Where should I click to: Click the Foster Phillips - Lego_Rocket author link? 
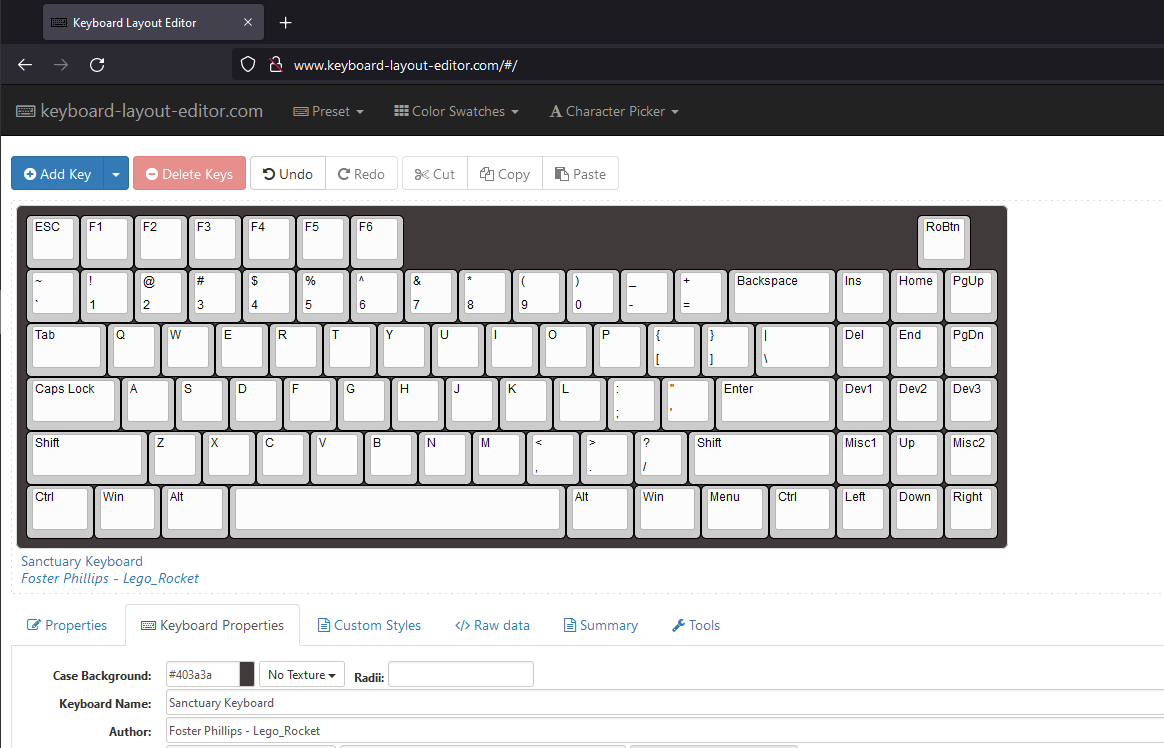110,578
